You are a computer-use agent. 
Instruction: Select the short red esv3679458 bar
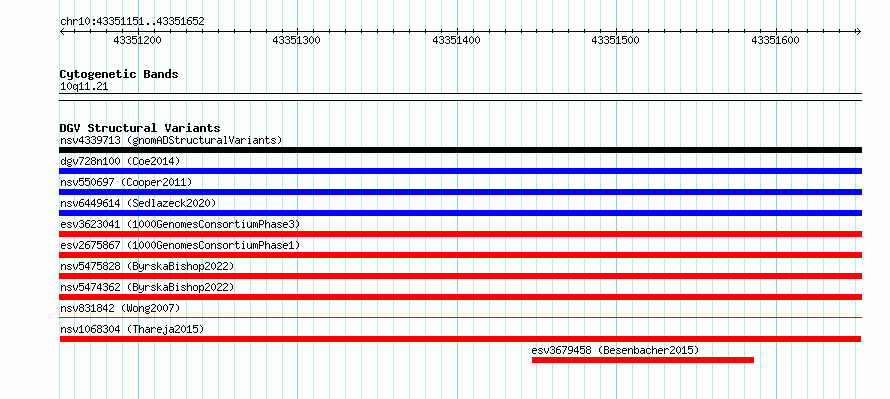click(643, 360)
